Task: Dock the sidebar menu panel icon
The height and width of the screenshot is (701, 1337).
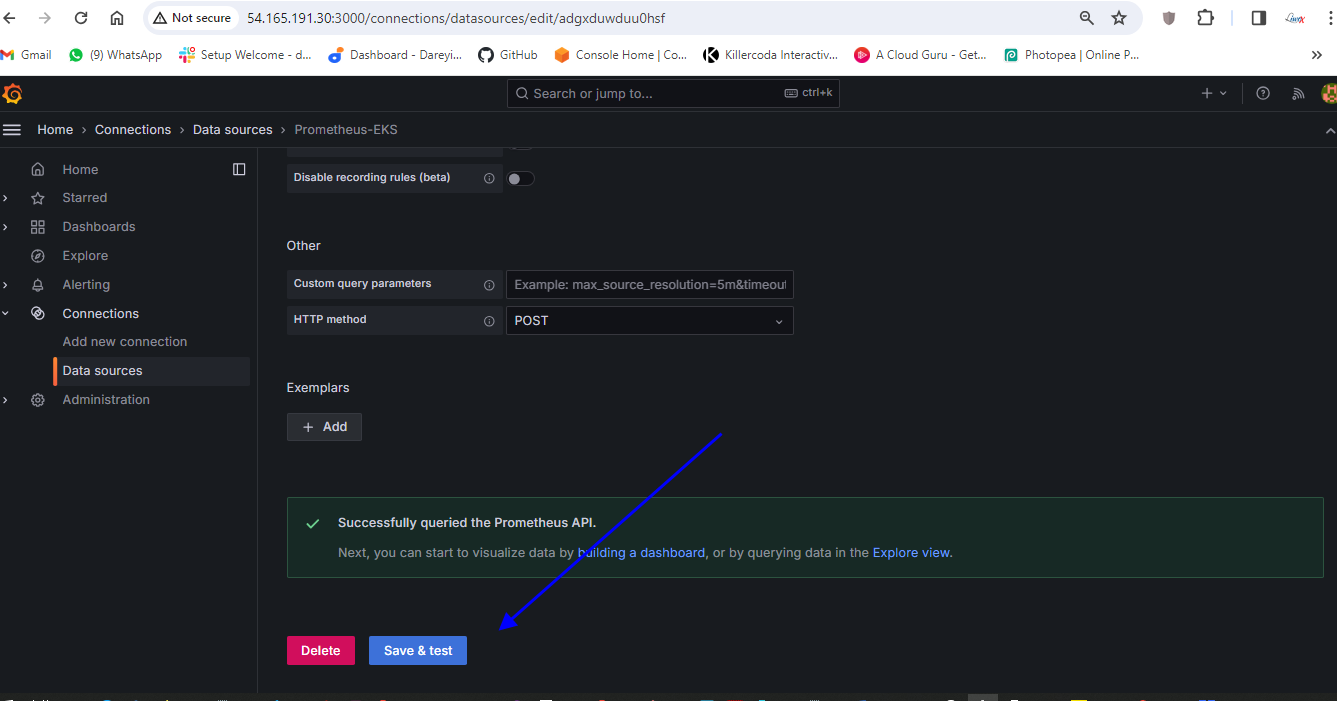Action: (x=239, y=169)
